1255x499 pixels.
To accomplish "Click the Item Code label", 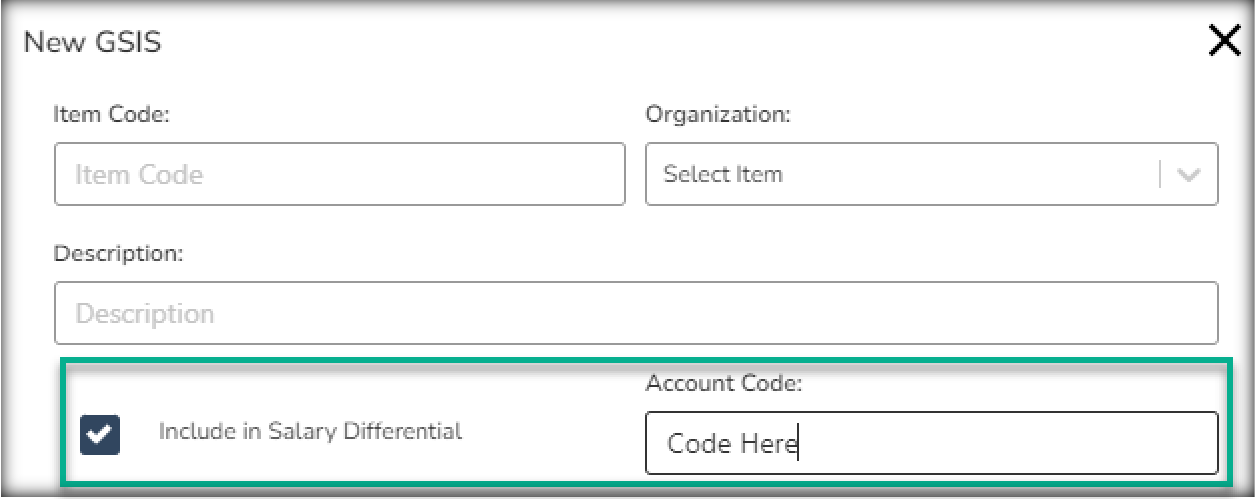I will click(x=112, y=115).
